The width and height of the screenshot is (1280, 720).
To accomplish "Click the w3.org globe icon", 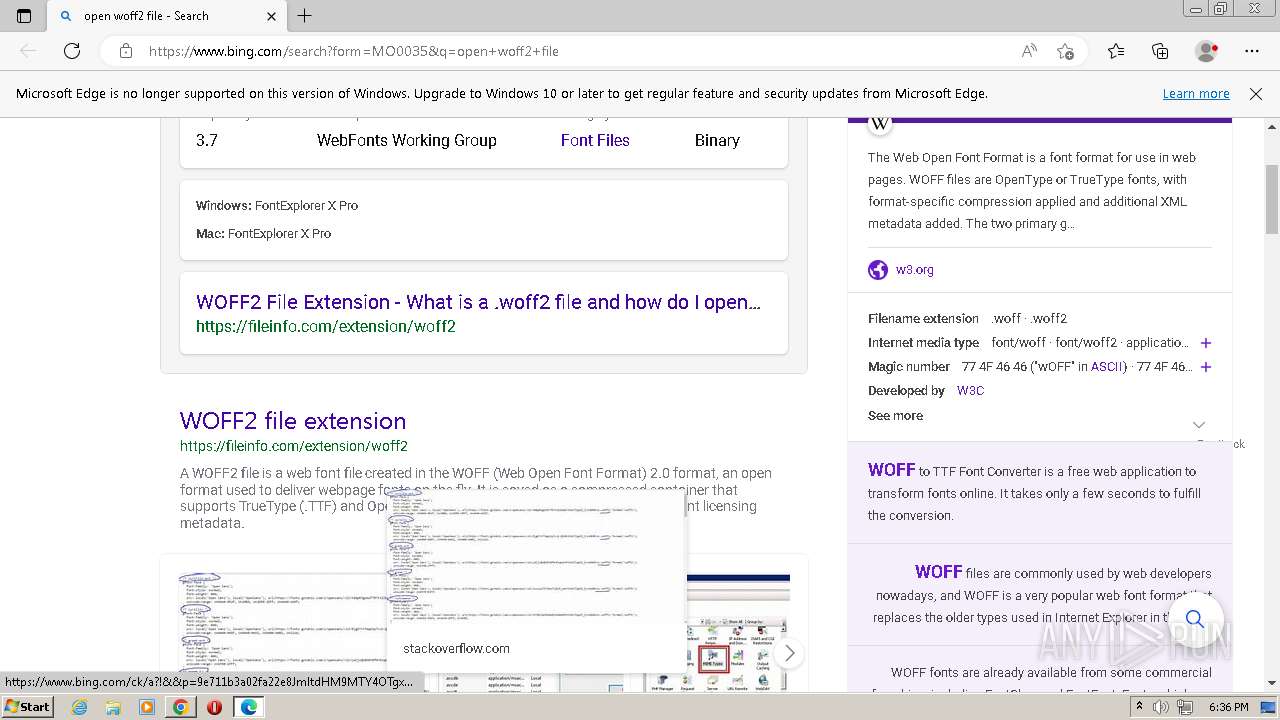I will [x=878, y=269].
